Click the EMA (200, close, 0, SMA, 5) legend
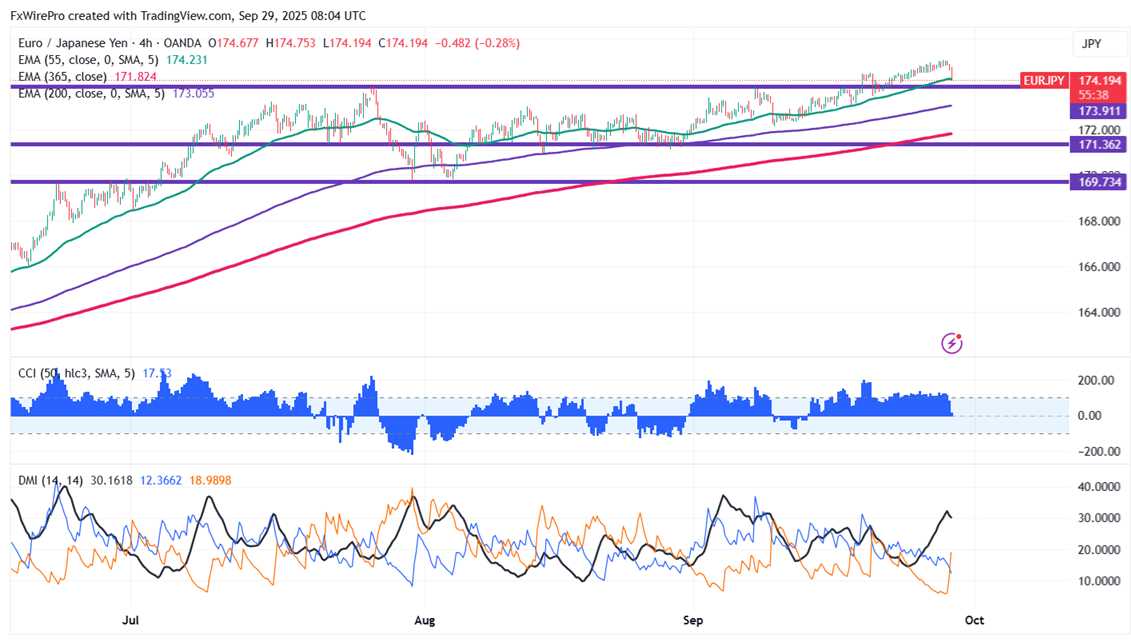1131x640 pixels. (x=92, y=93)
